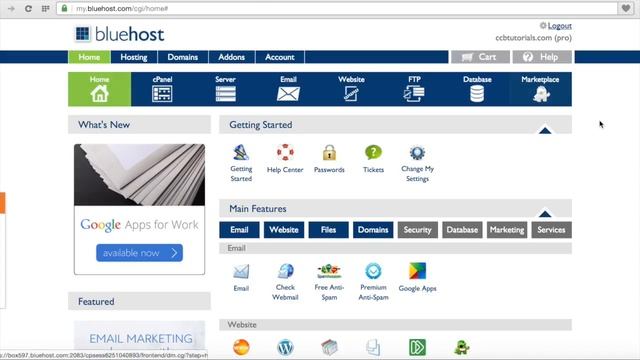Click the ccbtutorials.com (pro) account text
The image size is (640, 360).
tap(533, 38)
